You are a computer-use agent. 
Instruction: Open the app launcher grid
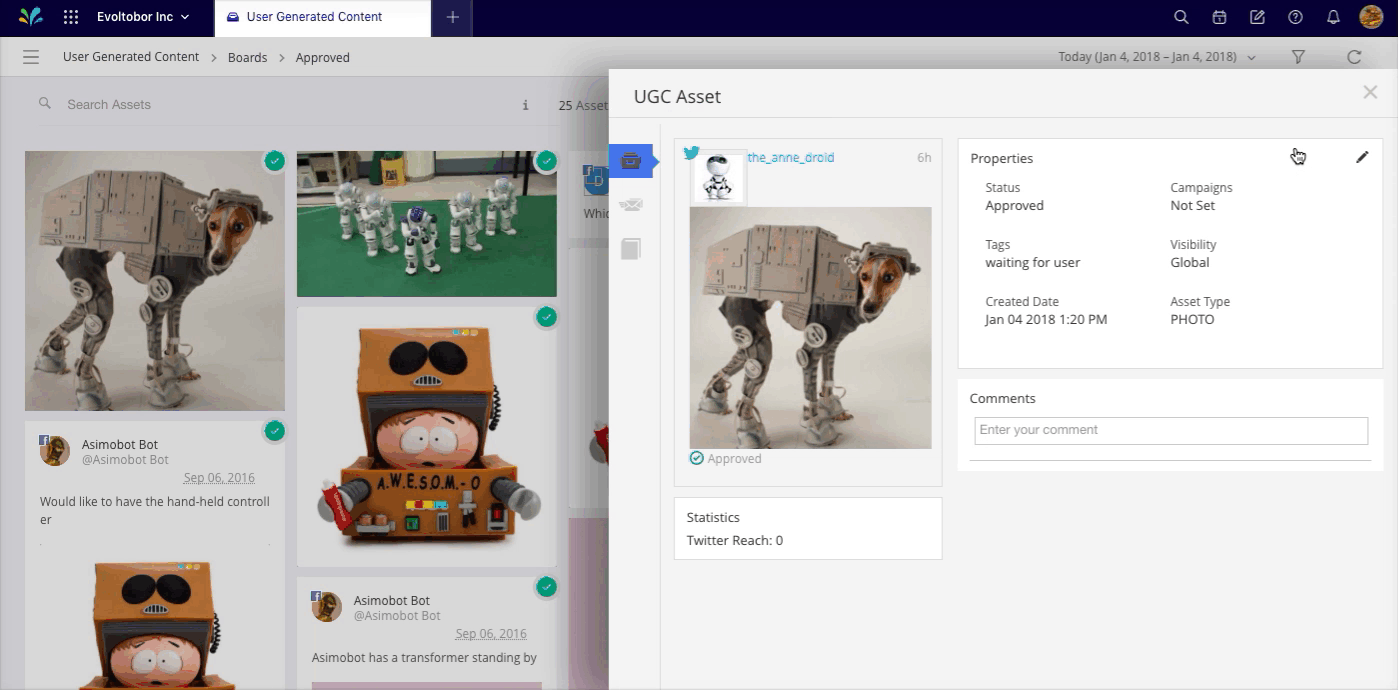tap(71, 17)
